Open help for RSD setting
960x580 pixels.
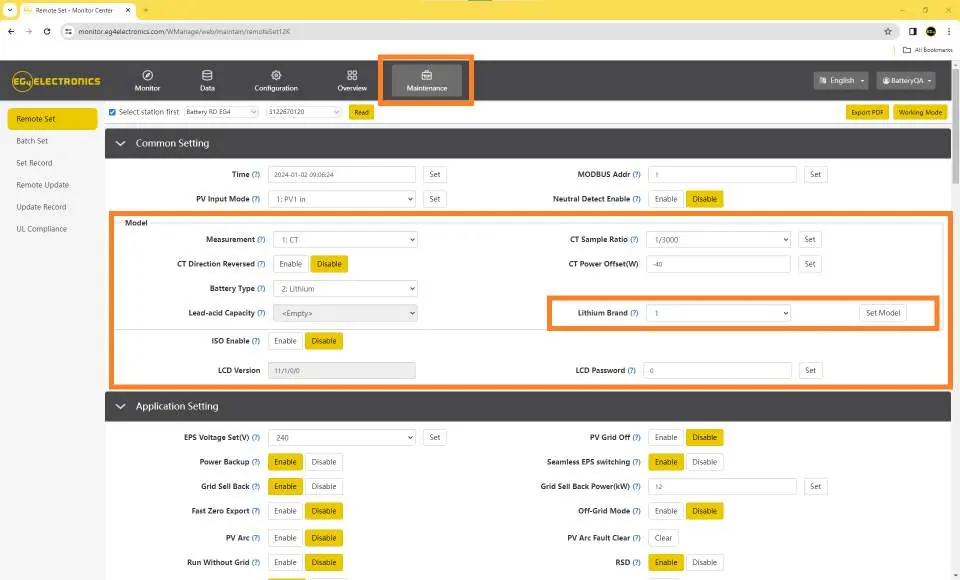(637, 562)
